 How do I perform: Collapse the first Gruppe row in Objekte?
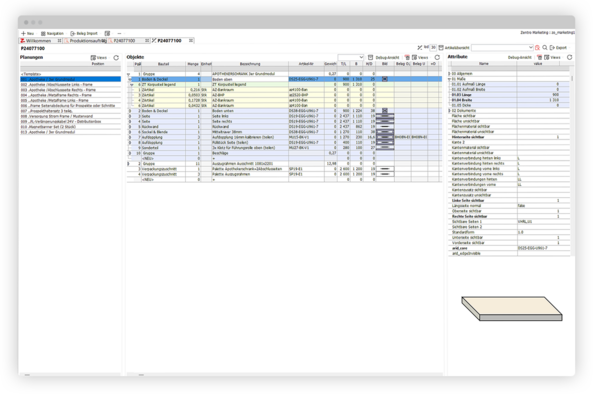129,74
